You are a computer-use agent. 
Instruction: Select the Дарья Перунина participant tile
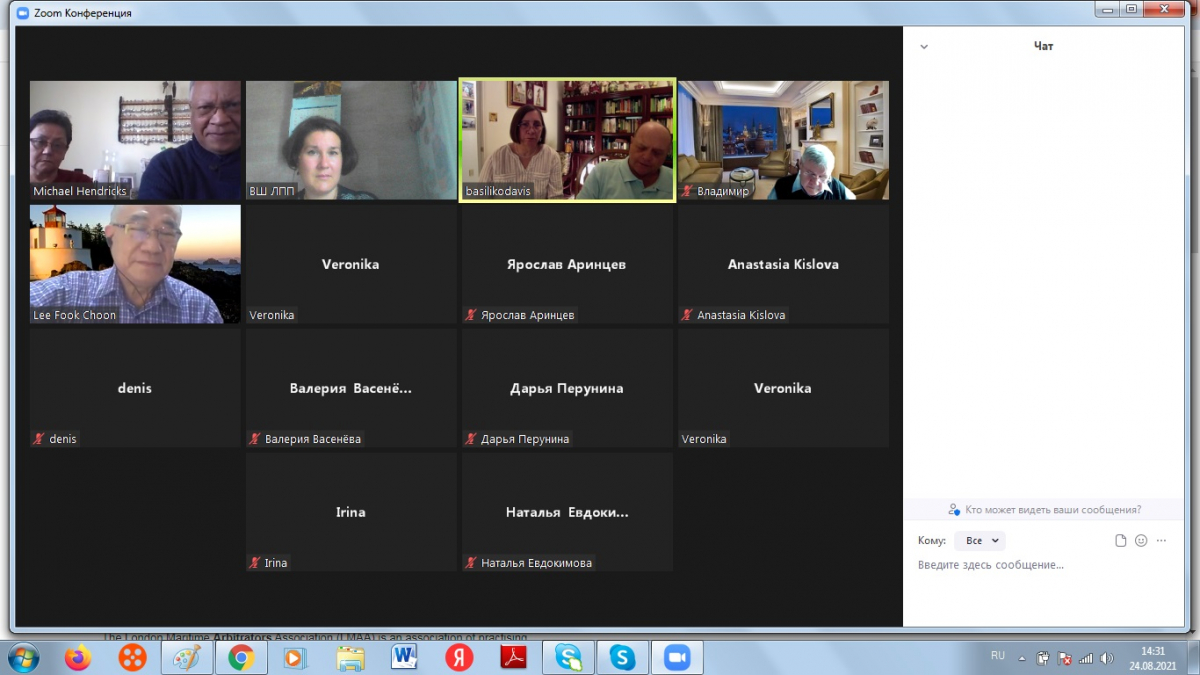(x=567, y=388)
